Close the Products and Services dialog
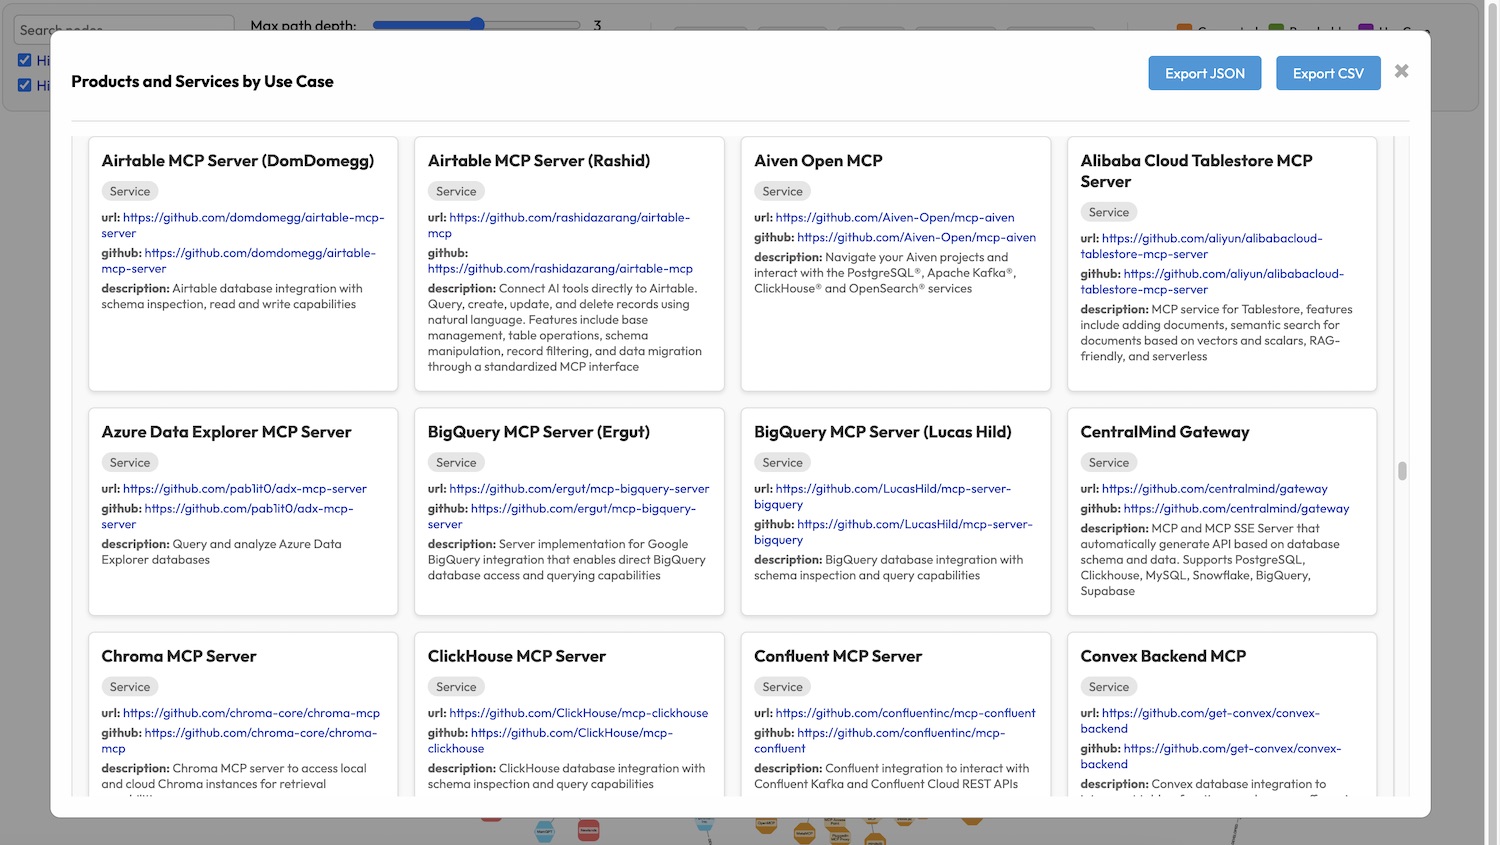 1401,71
